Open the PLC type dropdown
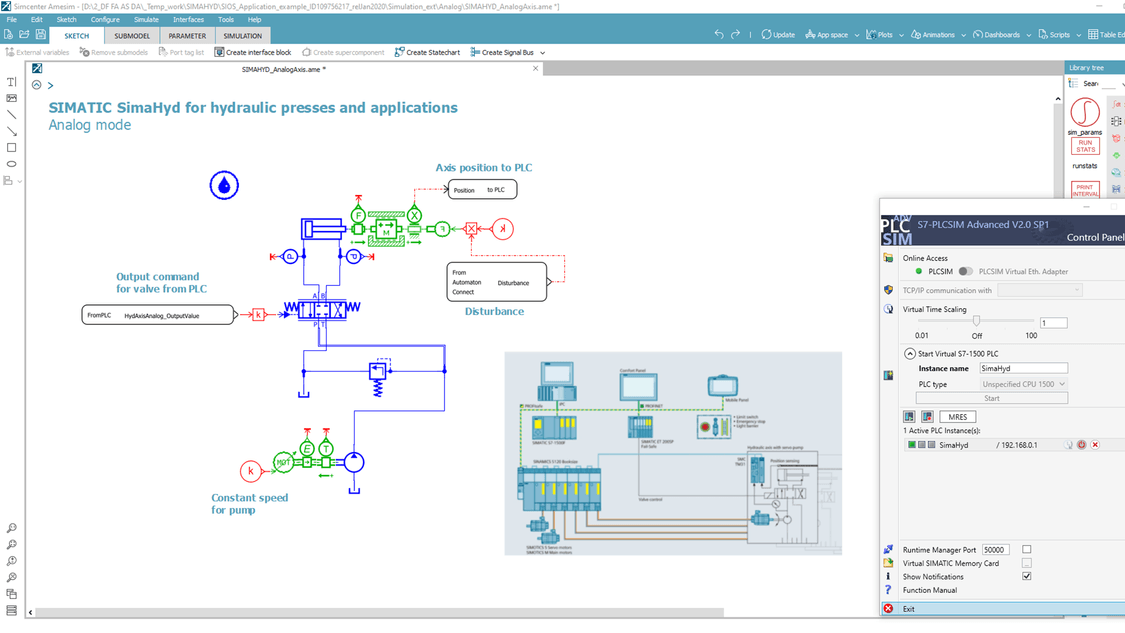Viewport: 1125px width, 633px height. (1023, 384)
